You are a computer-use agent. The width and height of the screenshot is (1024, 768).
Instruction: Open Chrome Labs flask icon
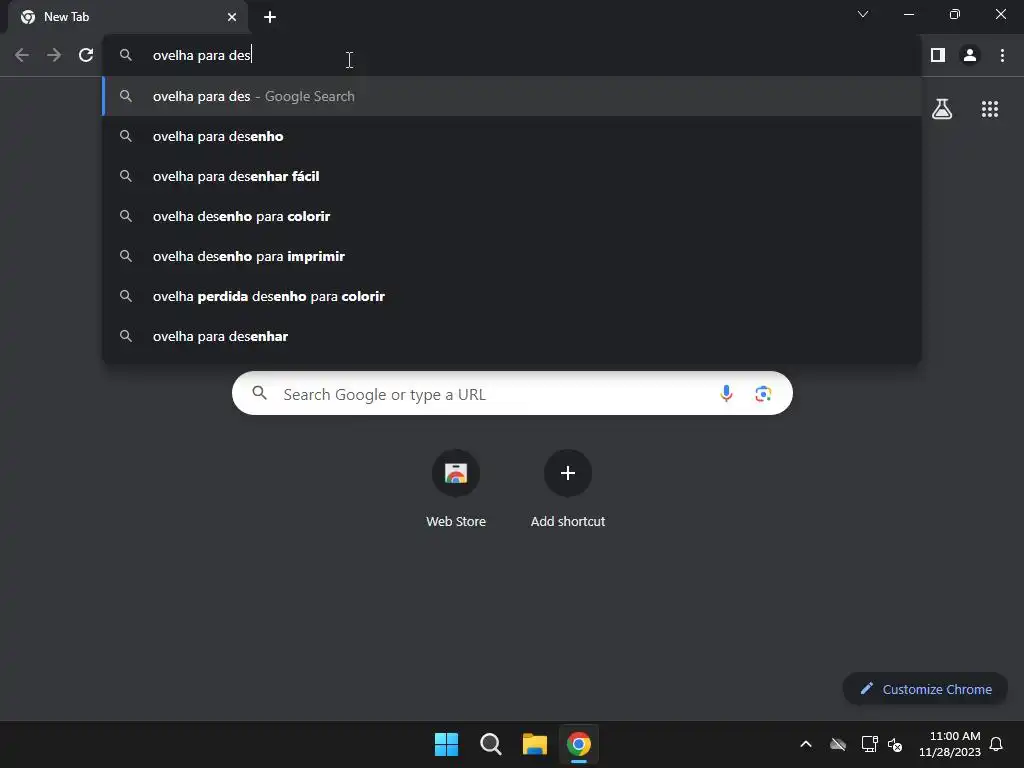[942, 109]
